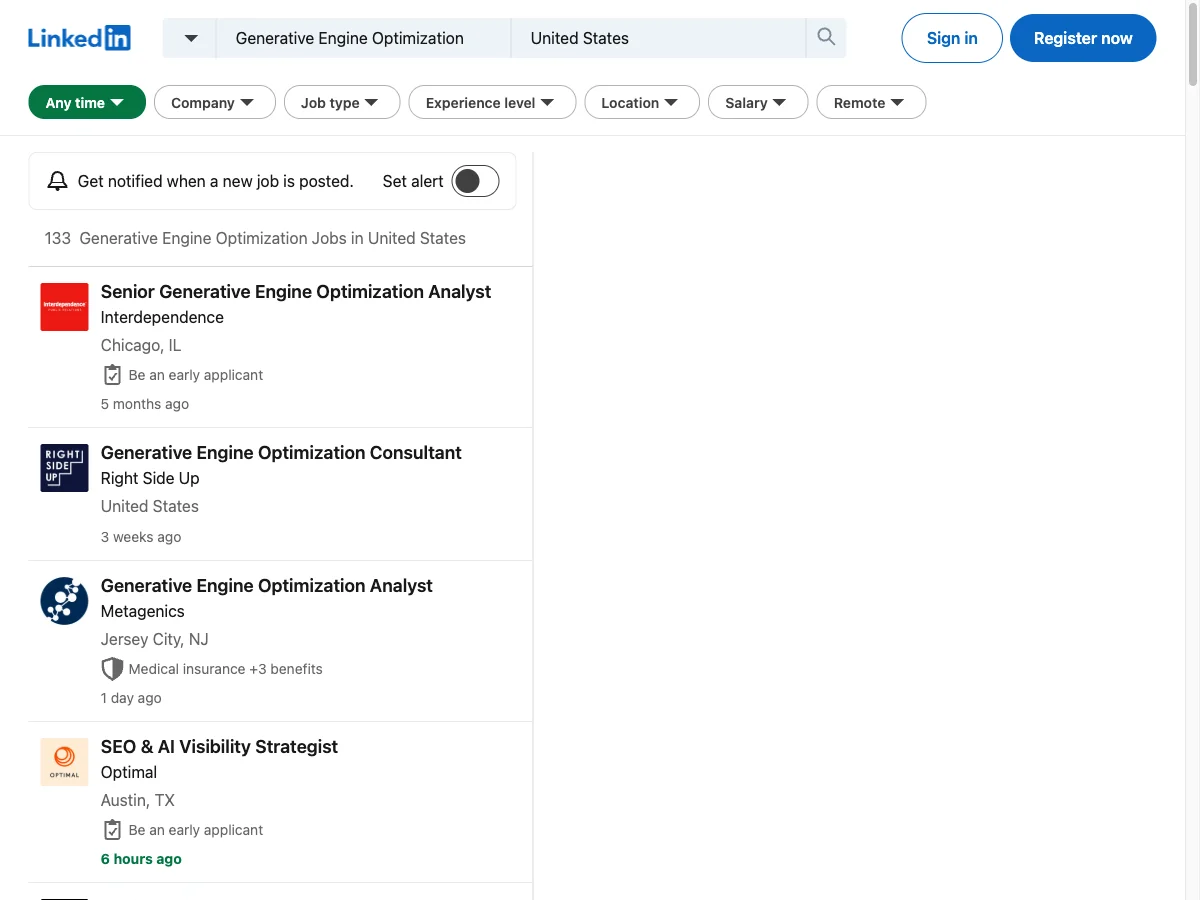The width and height of the screenshot is (1200, 900).
Task: Enable the Set alert toggle
Action: (x=475, y=181)
